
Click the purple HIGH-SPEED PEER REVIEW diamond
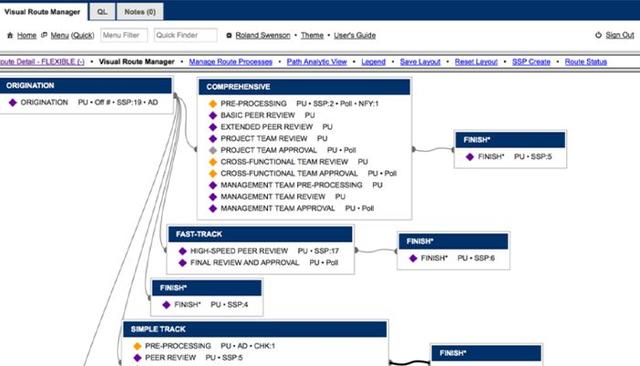[x=182, y=251]
